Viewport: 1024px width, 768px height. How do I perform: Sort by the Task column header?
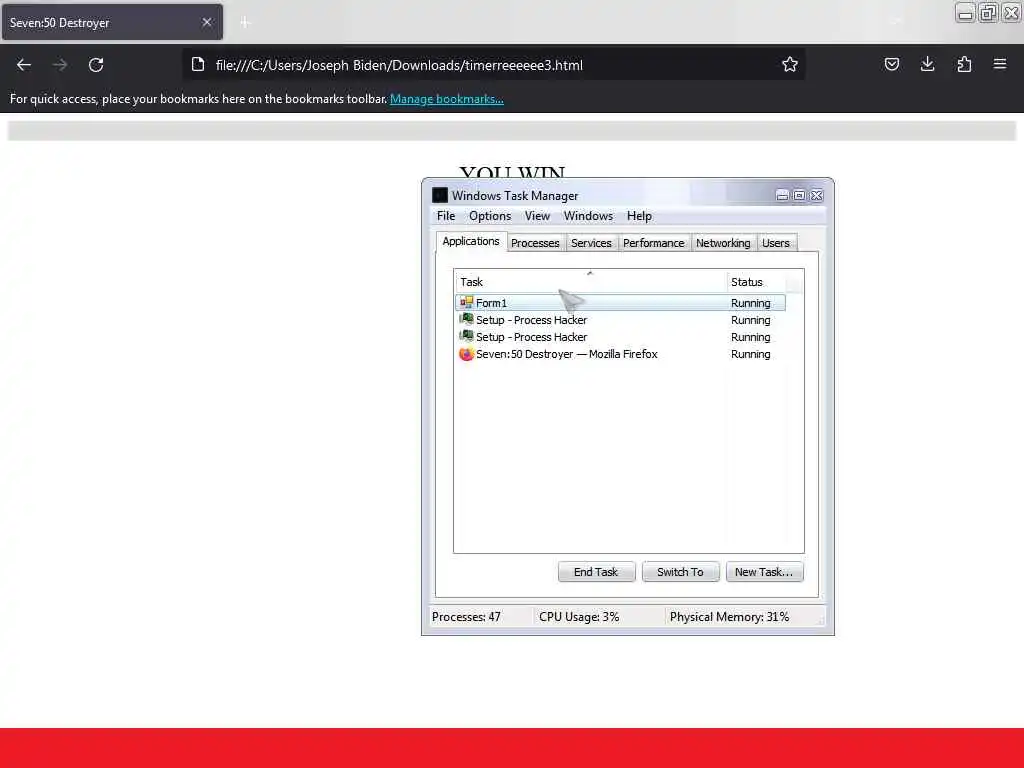[590, 282]
